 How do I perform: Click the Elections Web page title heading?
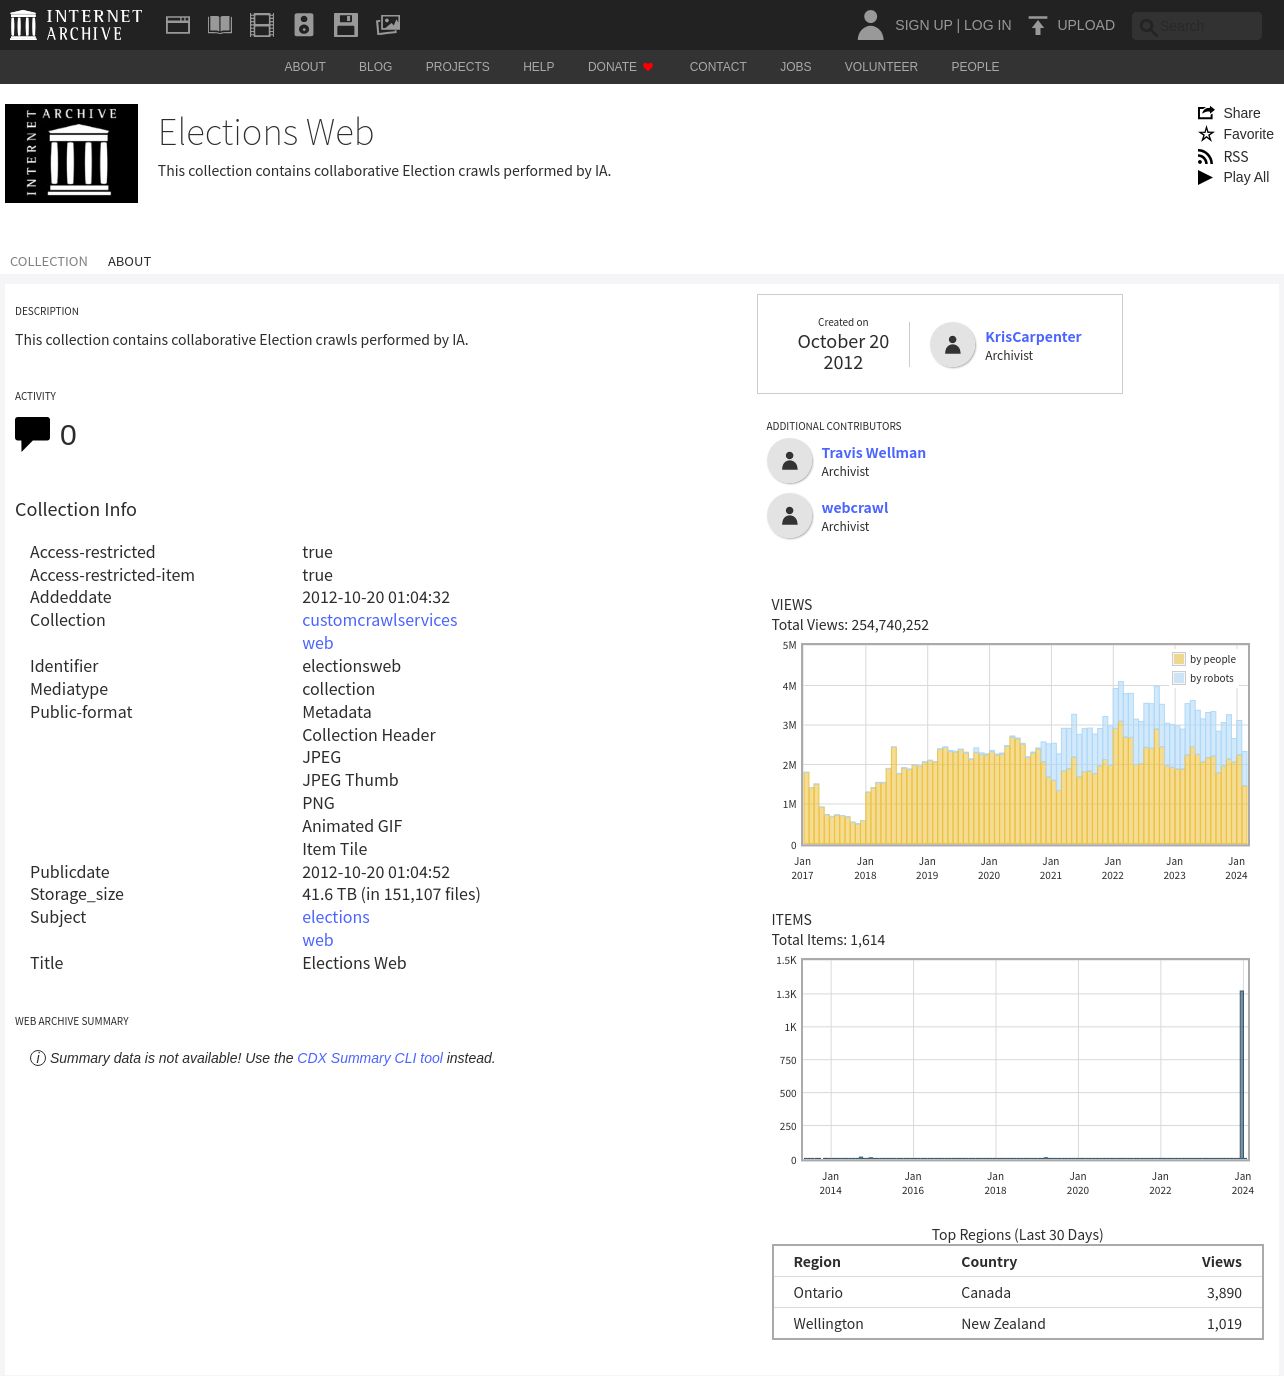266,132
